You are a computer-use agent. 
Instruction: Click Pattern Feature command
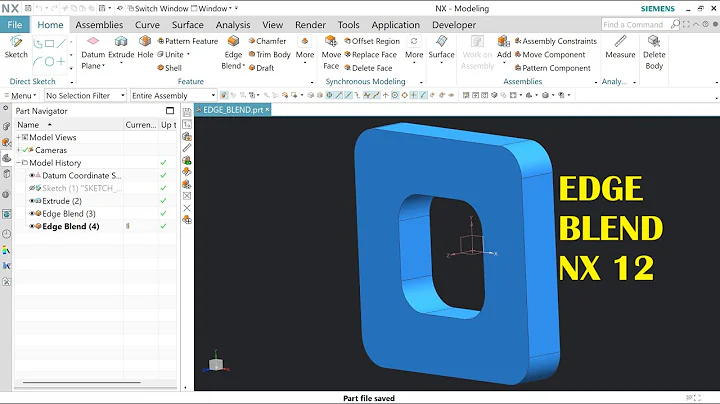tap(188, 41)
